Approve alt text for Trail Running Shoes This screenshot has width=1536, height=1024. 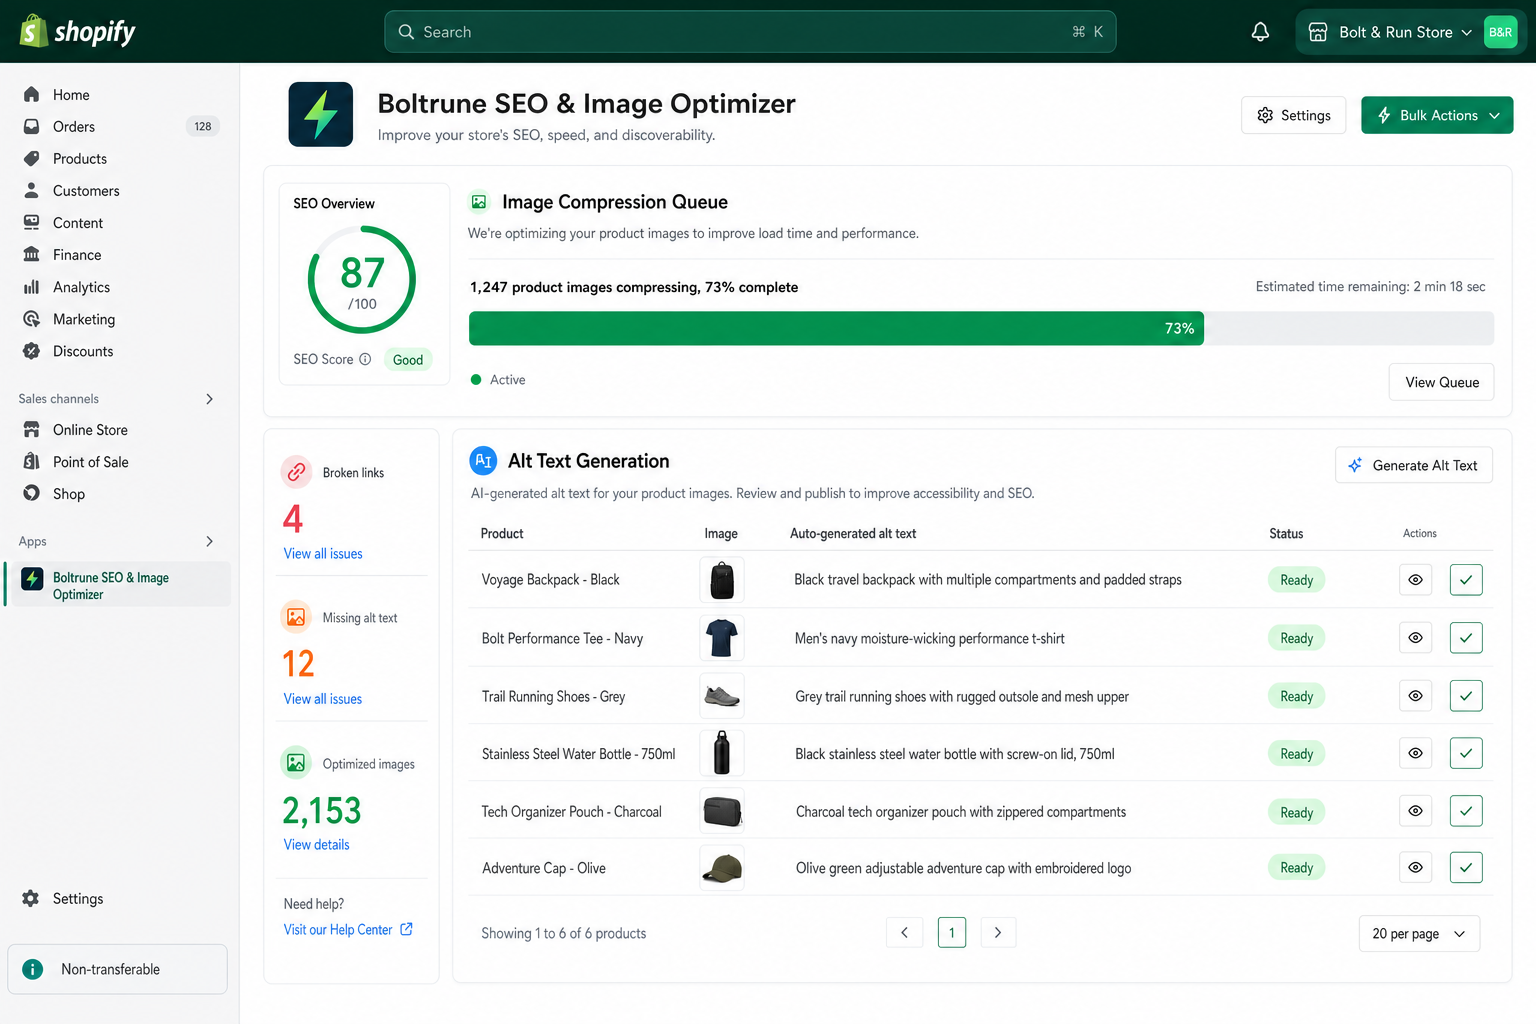click(1465, 696)
